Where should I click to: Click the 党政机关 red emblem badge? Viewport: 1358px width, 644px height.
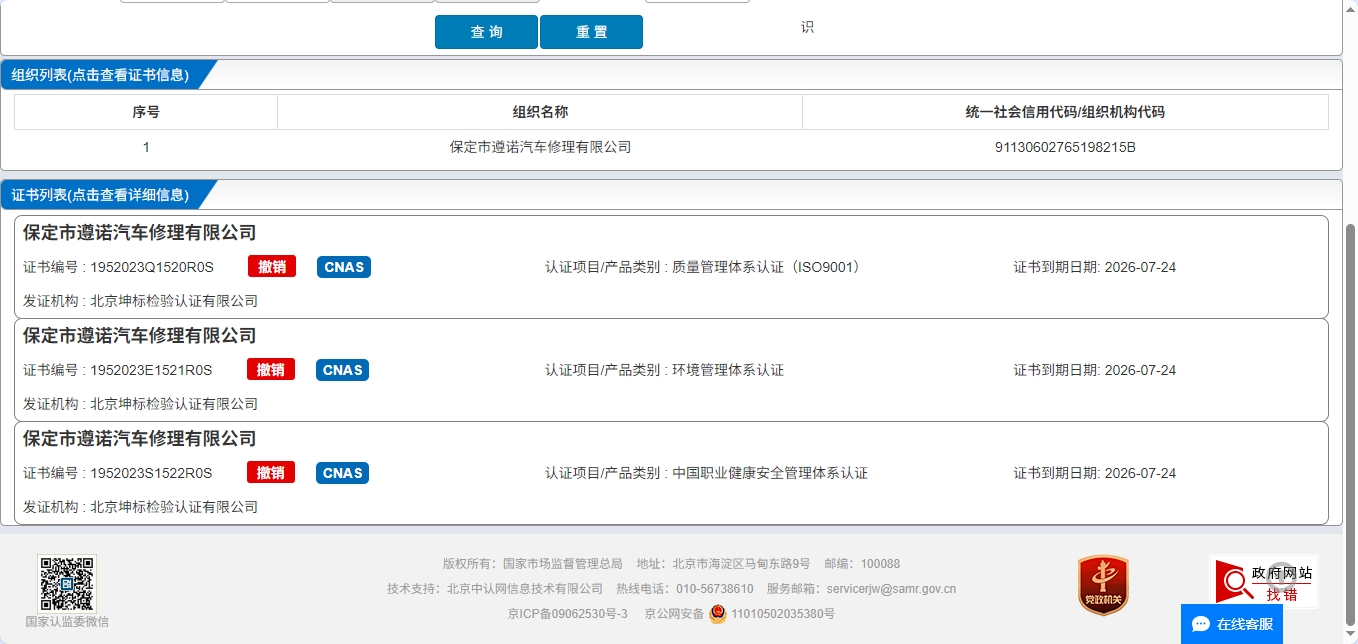pos(1103,585)
